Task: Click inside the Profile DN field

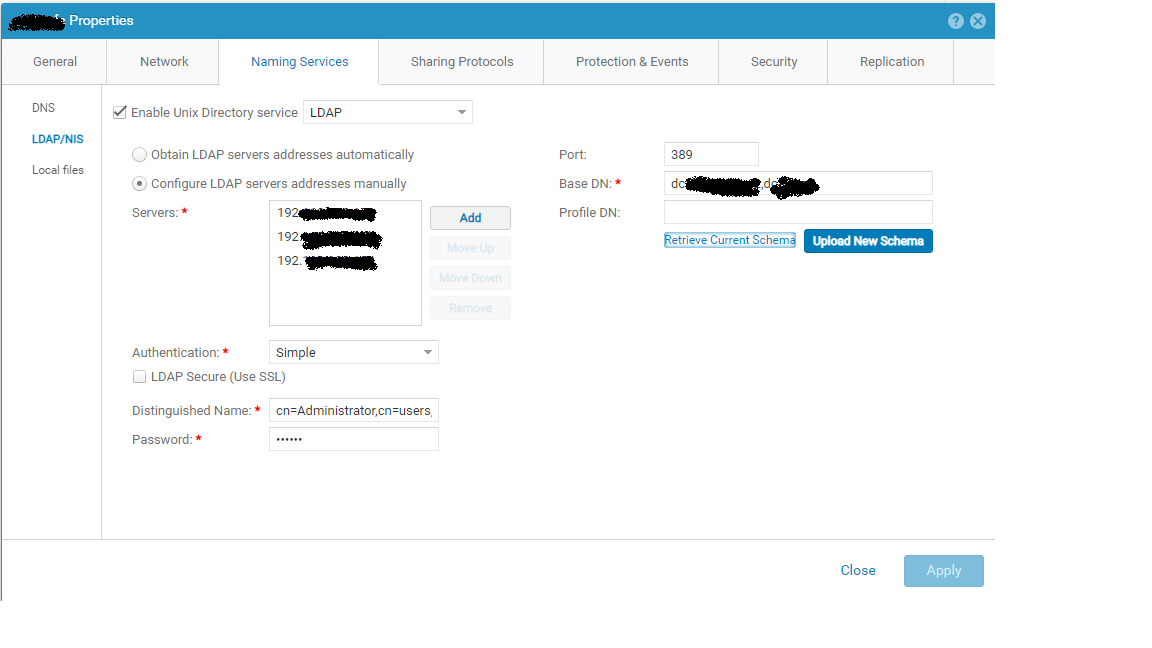Action: pos(797,212)
